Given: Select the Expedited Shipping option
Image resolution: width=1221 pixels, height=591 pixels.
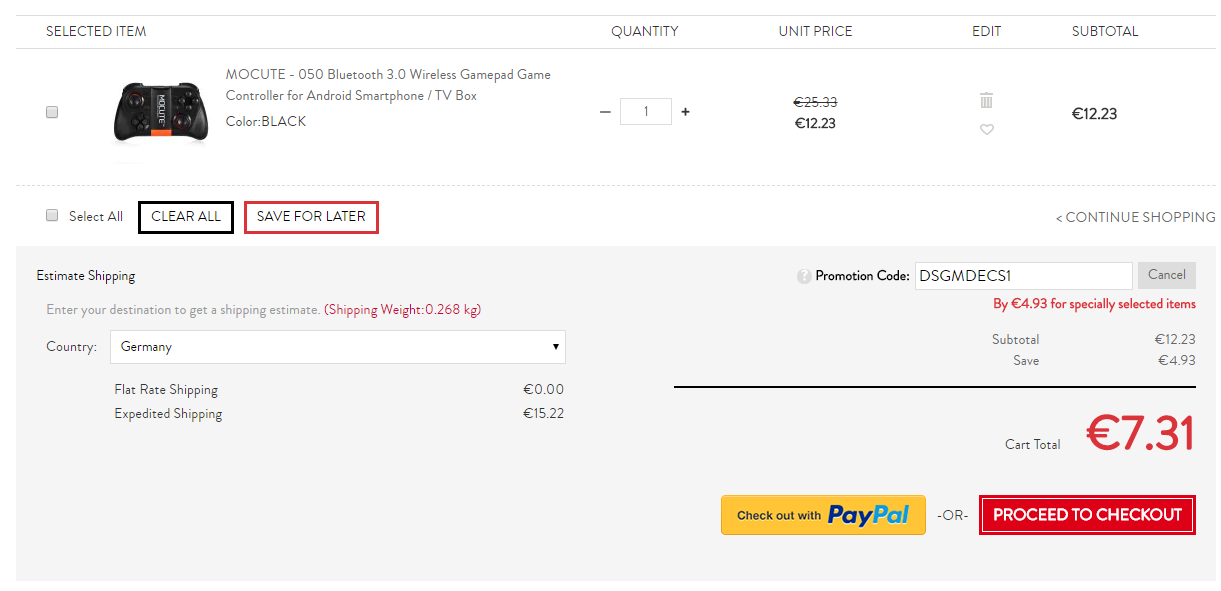Looking at the screenshot, I should tap(168, 414).
